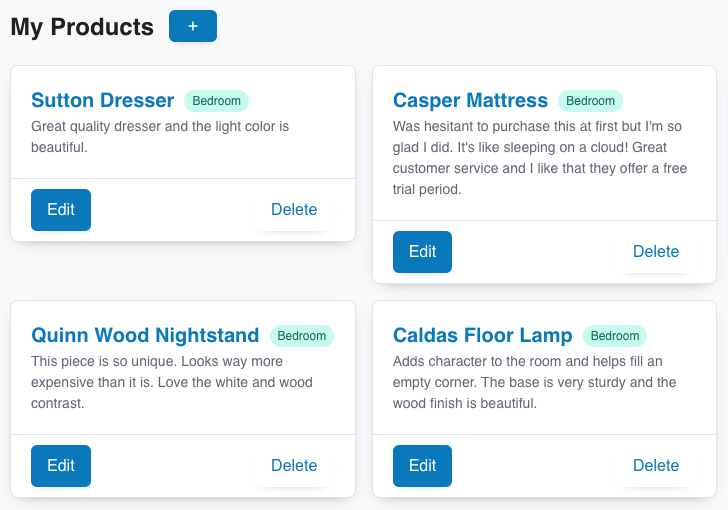
Task: Click Bedroom tag on Casper Mattress card
Action: pyautogui.click(x=590, y=101)
